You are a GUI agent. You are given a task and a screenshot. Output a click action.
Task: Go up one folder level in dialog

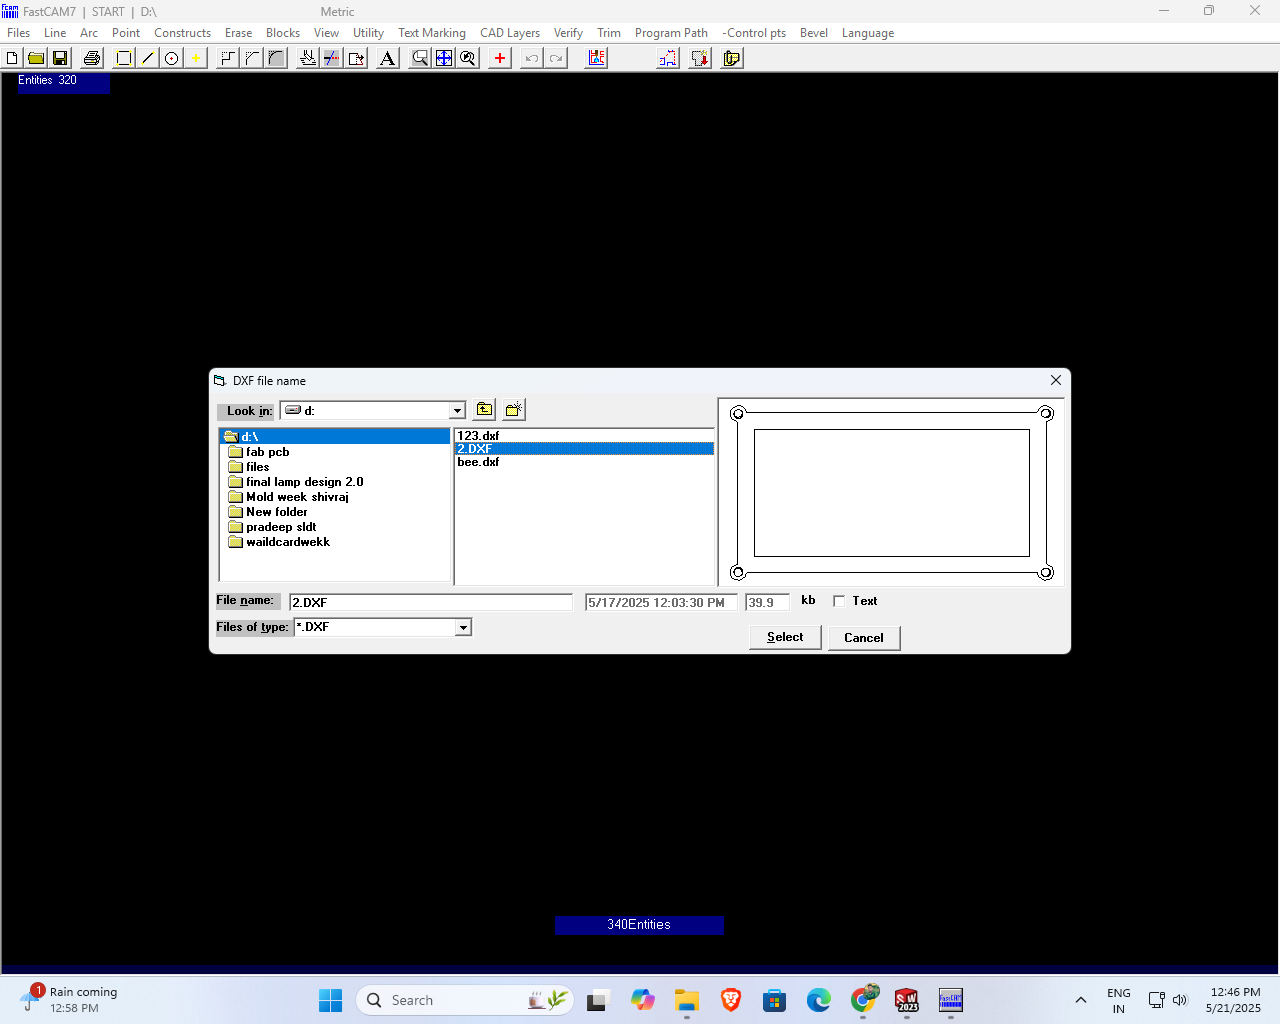click(x=485, y=409)
